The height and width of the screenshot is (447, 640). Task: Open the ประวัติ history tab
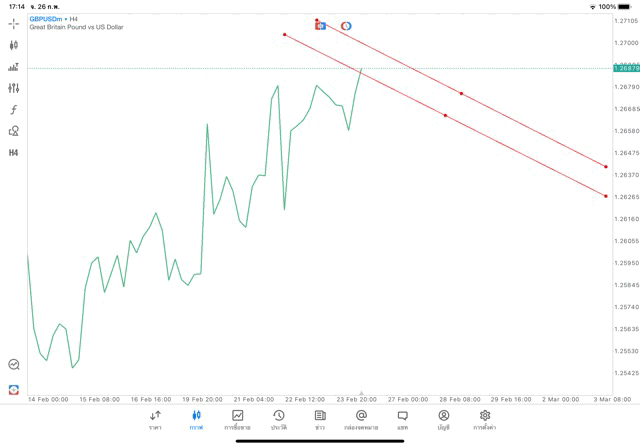point(279,419)
